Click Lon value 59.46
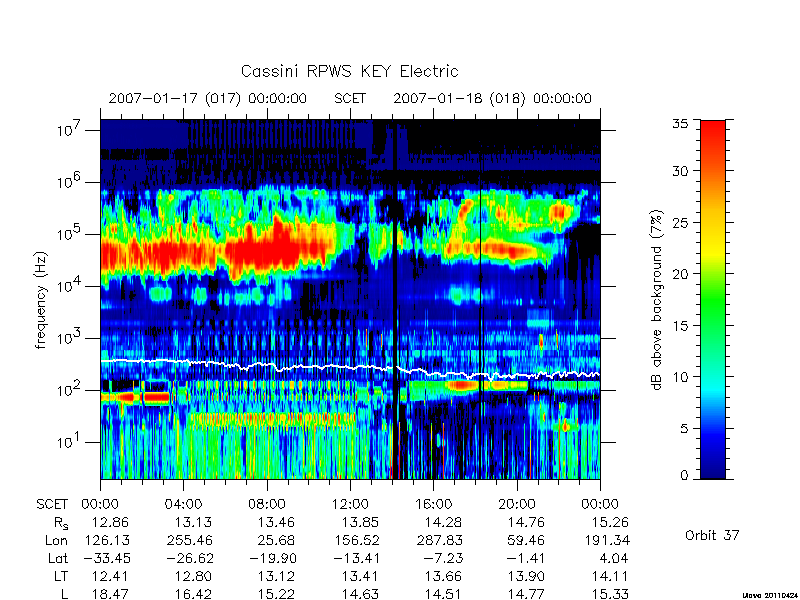800x600 pixels. 526,540
